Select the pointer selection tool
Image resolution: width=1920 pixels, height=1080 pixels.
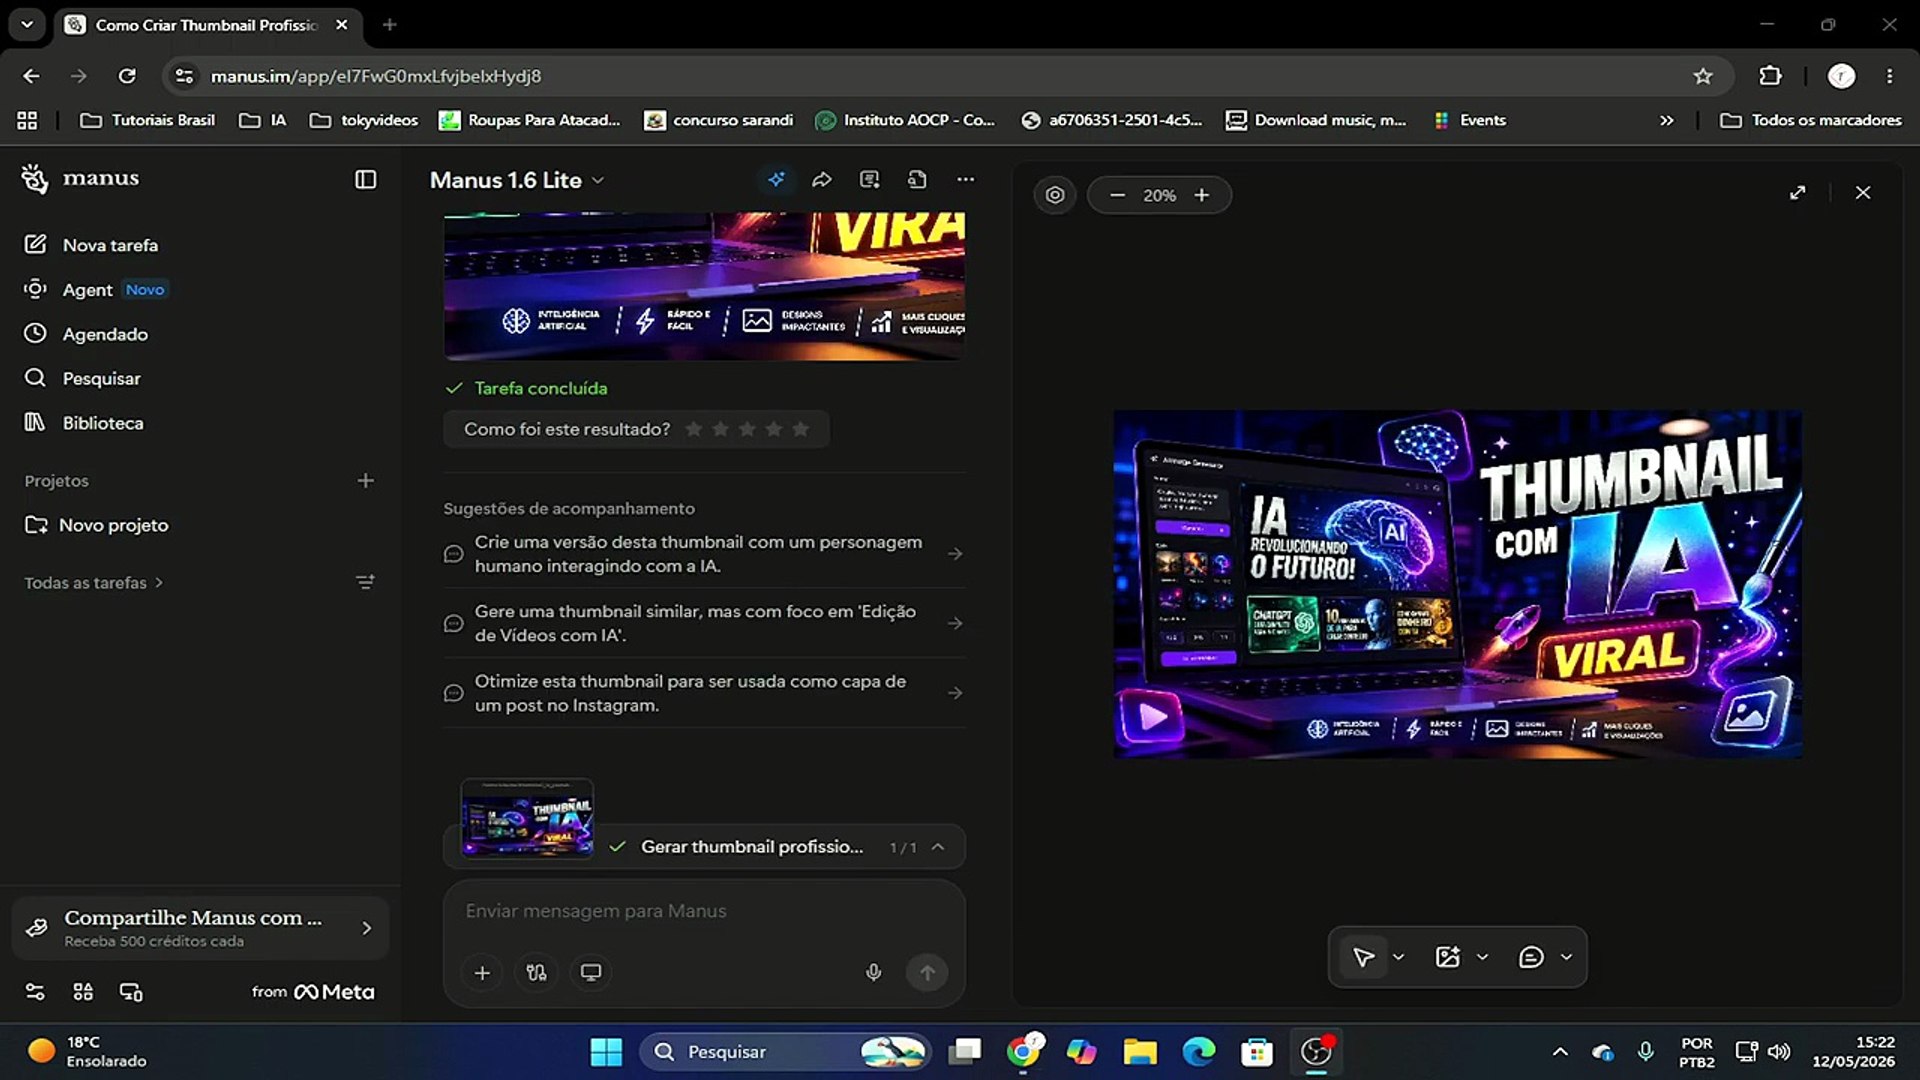click(x=1363, y=957)
